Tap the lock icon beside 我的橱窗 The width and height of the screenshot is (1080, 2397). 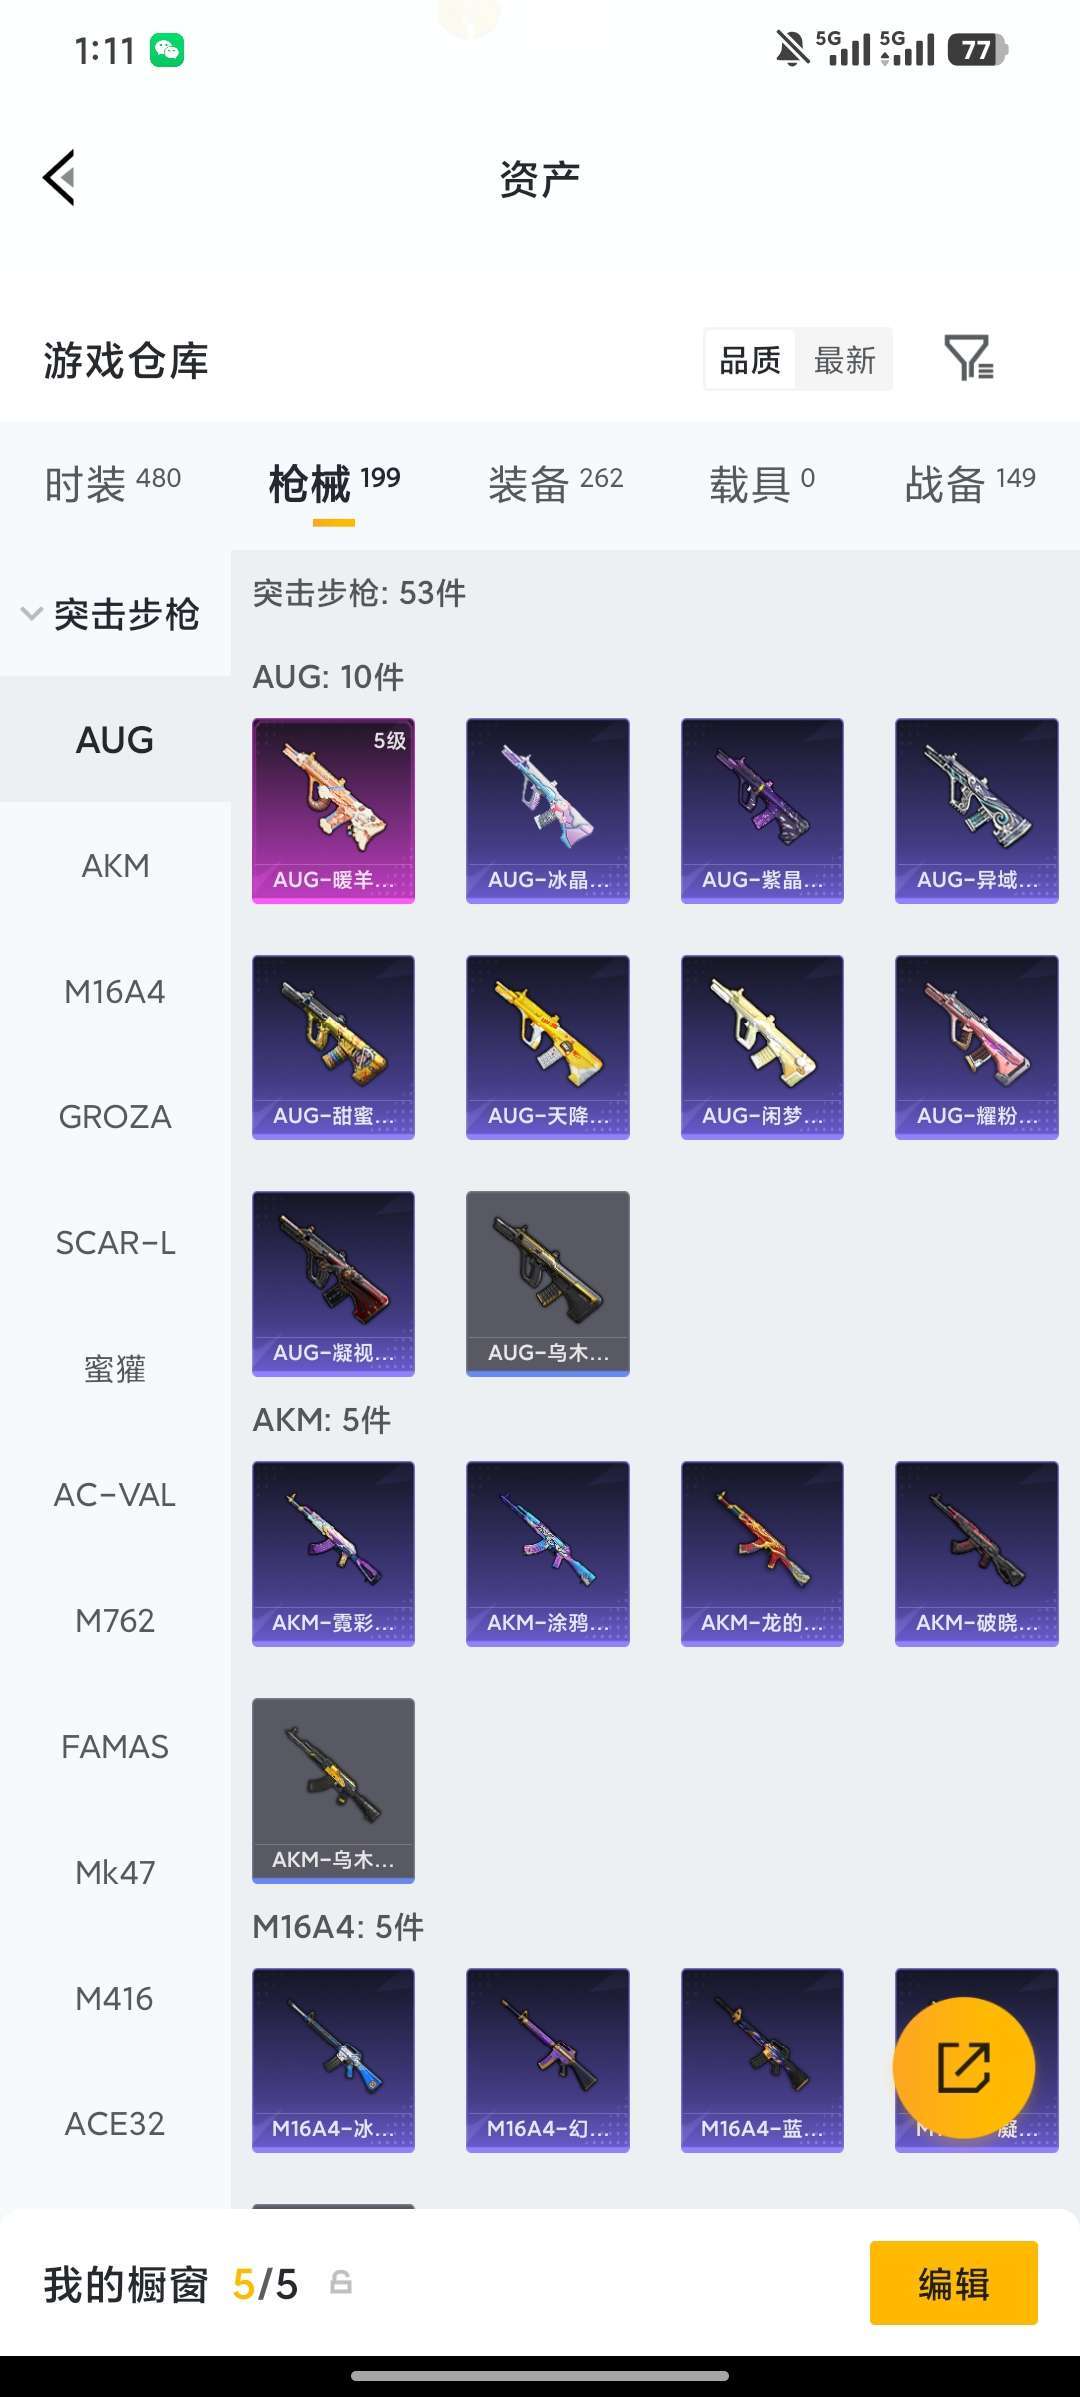pyautogui.click(x=340, y=2282)
